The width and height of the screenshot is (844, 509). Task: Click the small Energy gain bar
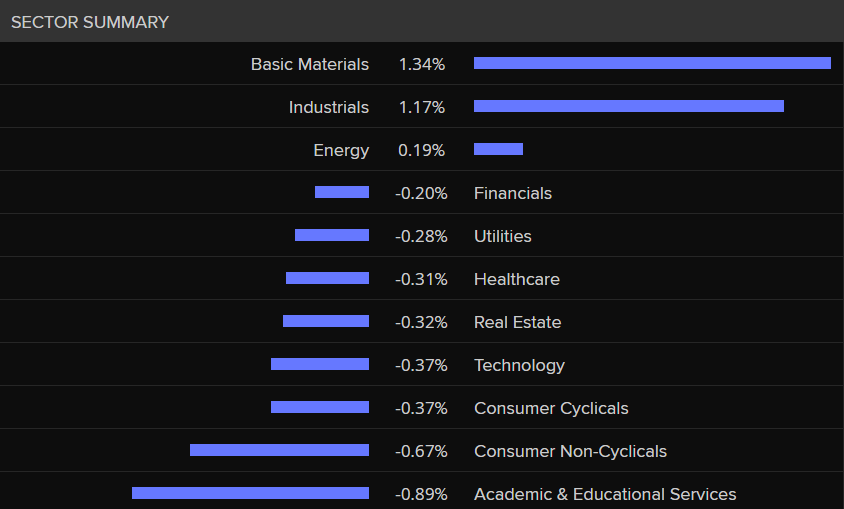pyautogui.click(x=498, y=149)
